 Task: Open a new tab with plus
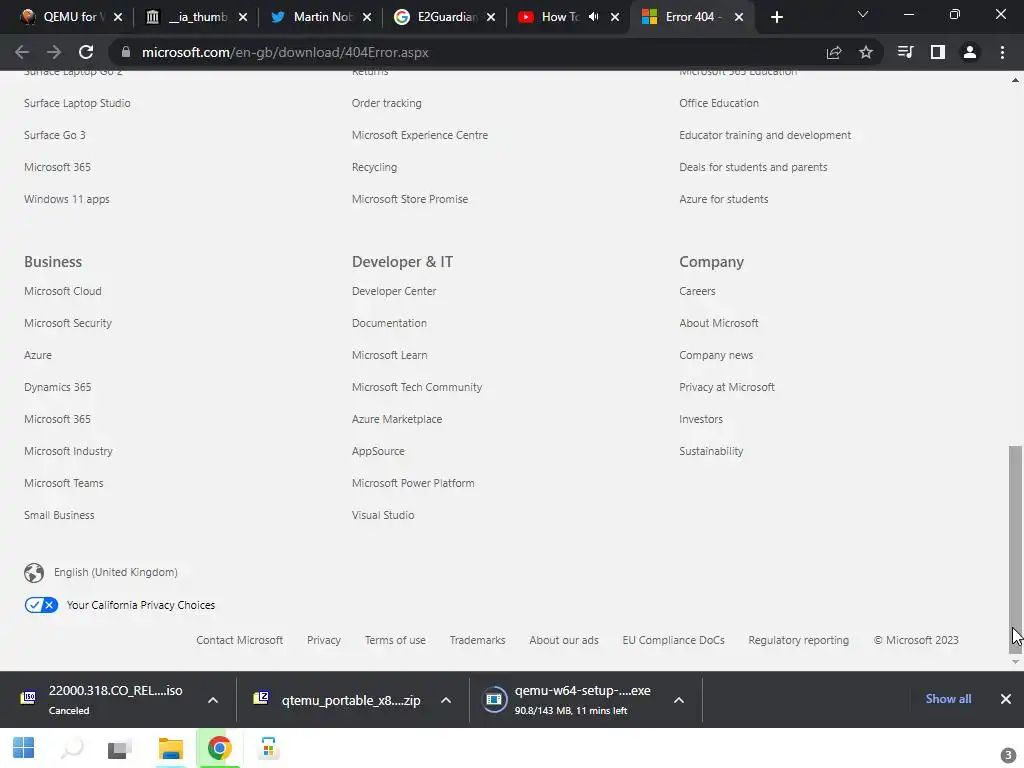click(x=776, y=18)
